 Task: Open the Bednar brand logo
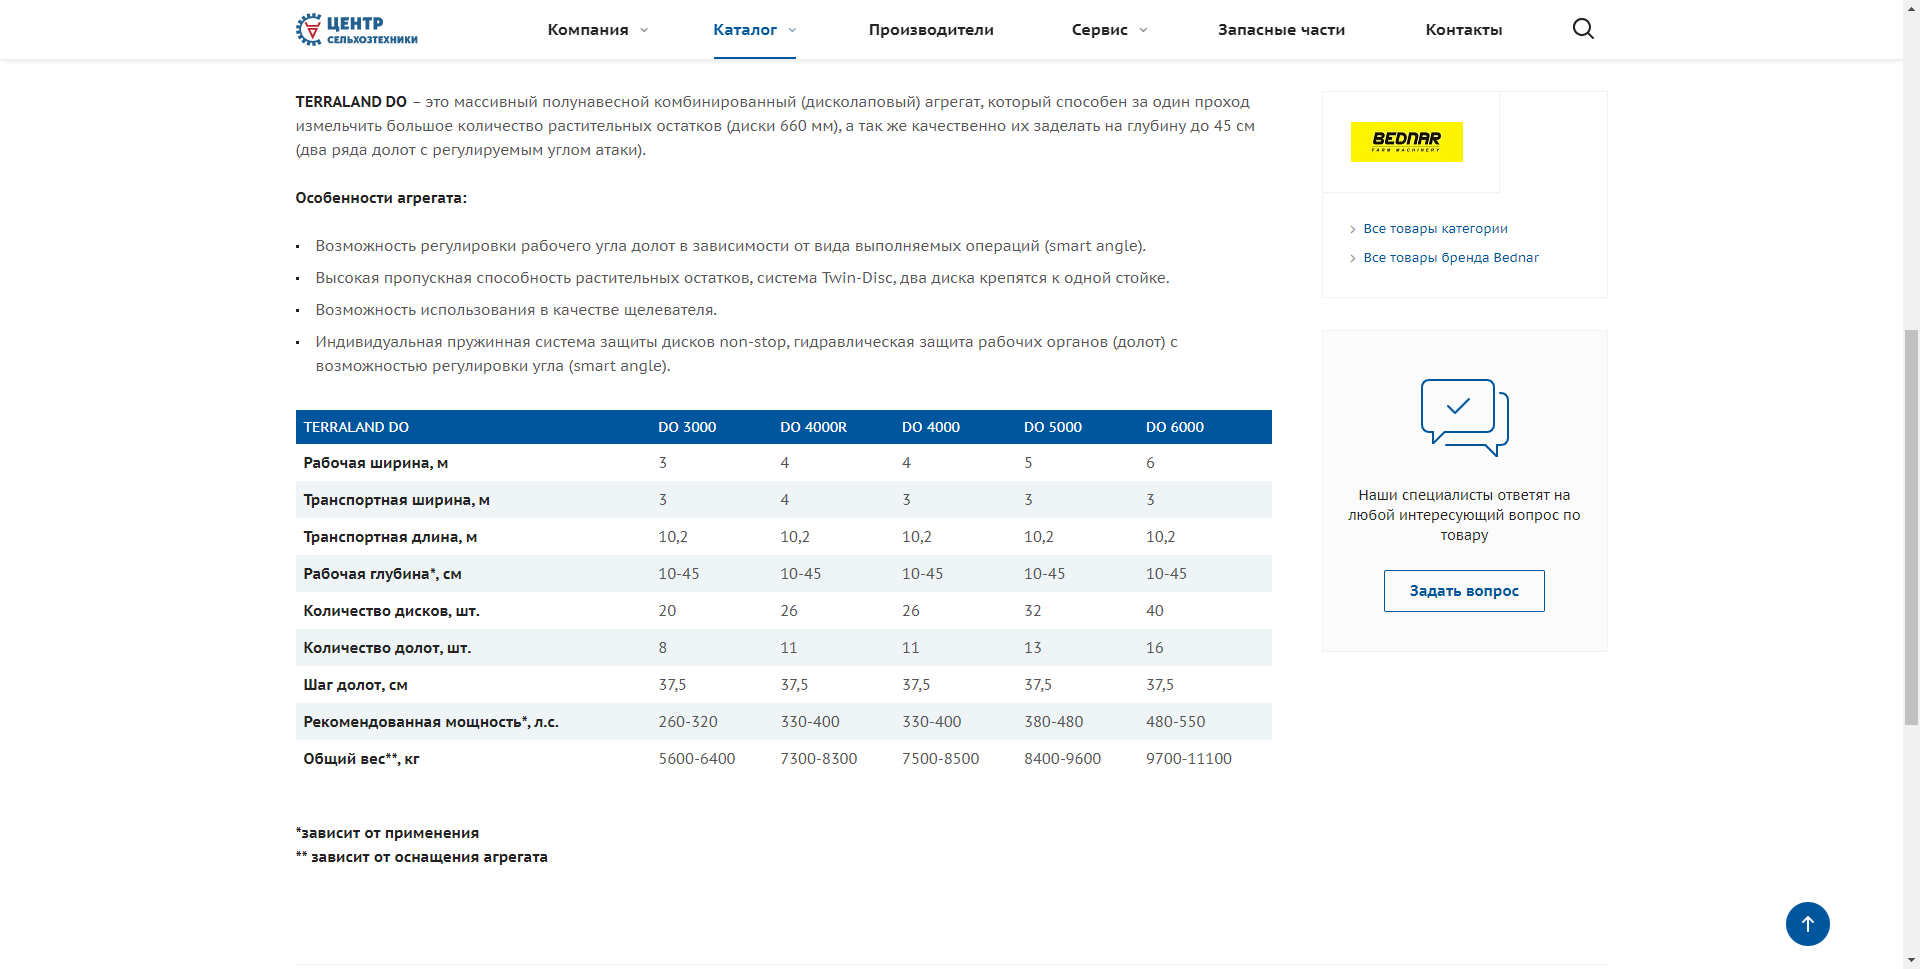pos(1406,141)
